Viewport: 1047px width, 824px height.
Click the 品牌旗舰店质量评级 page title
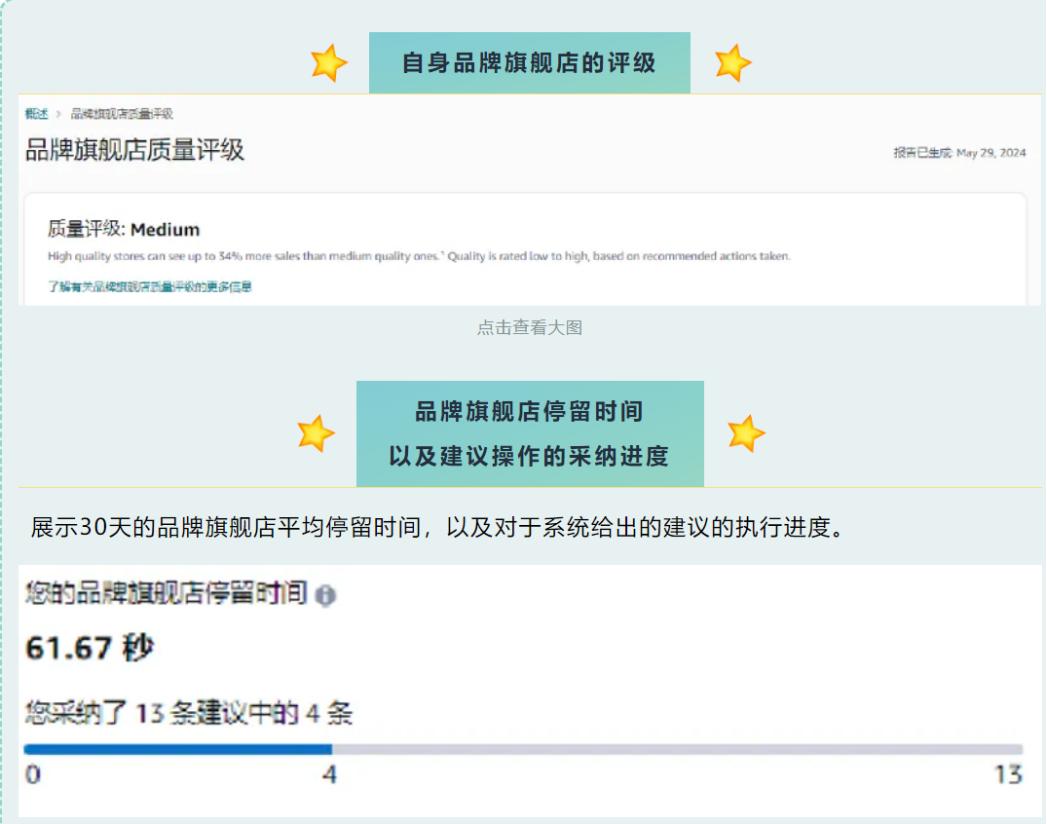(x=135, y=150)
